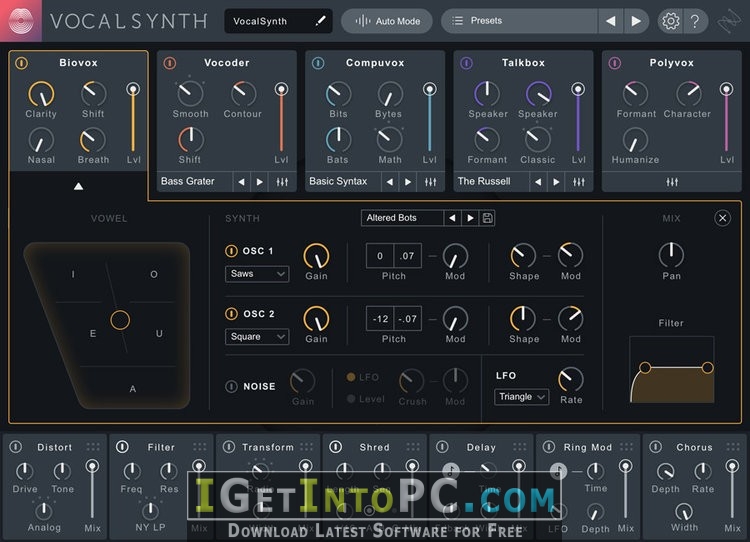The image size is (750, 542).
Task: Click the OSC 1 pitch semitone field showing 0
Action: (380, 256)
